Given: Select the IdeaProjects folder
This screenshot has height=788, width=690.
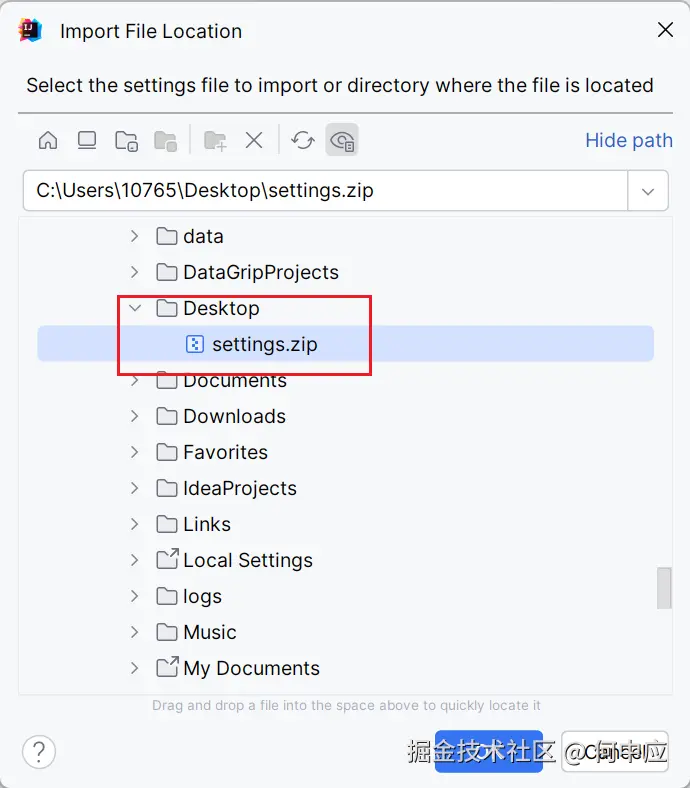Looking at the screenshot, I should click(x=239, y=488).
